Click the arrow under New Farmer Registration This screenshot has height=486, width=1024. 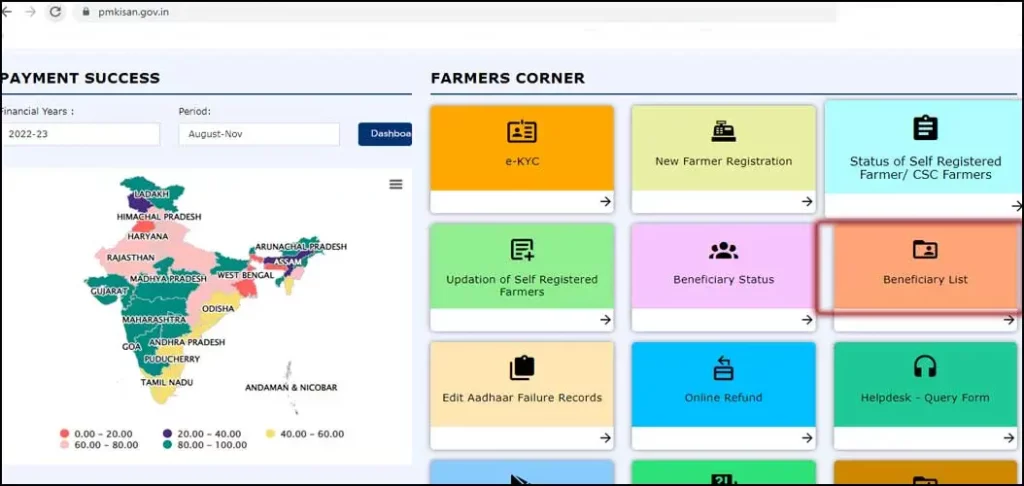(x=807, y=202)
